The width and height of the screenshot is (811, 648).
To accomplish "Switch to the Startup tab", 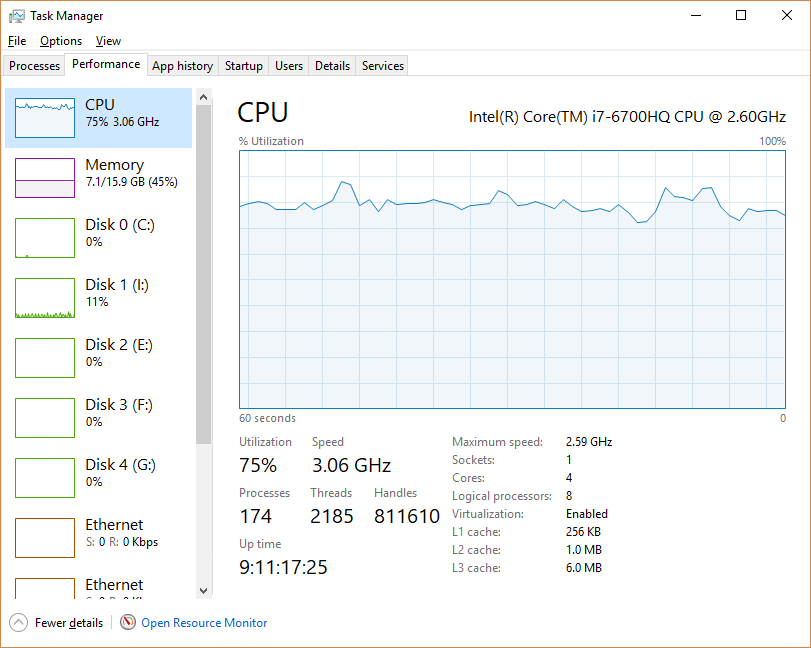I will pyautogui.click(x=244, y=66).
